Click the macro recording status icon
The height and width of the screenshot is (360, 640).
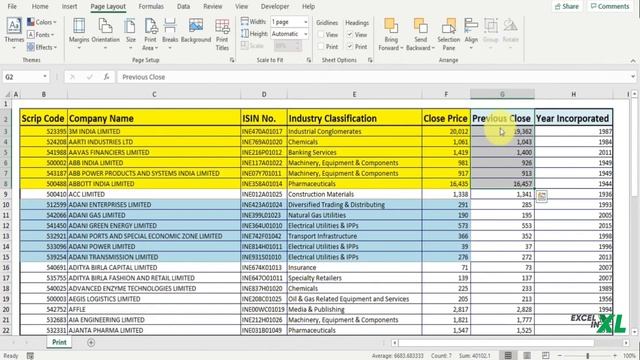click(30, 356)
